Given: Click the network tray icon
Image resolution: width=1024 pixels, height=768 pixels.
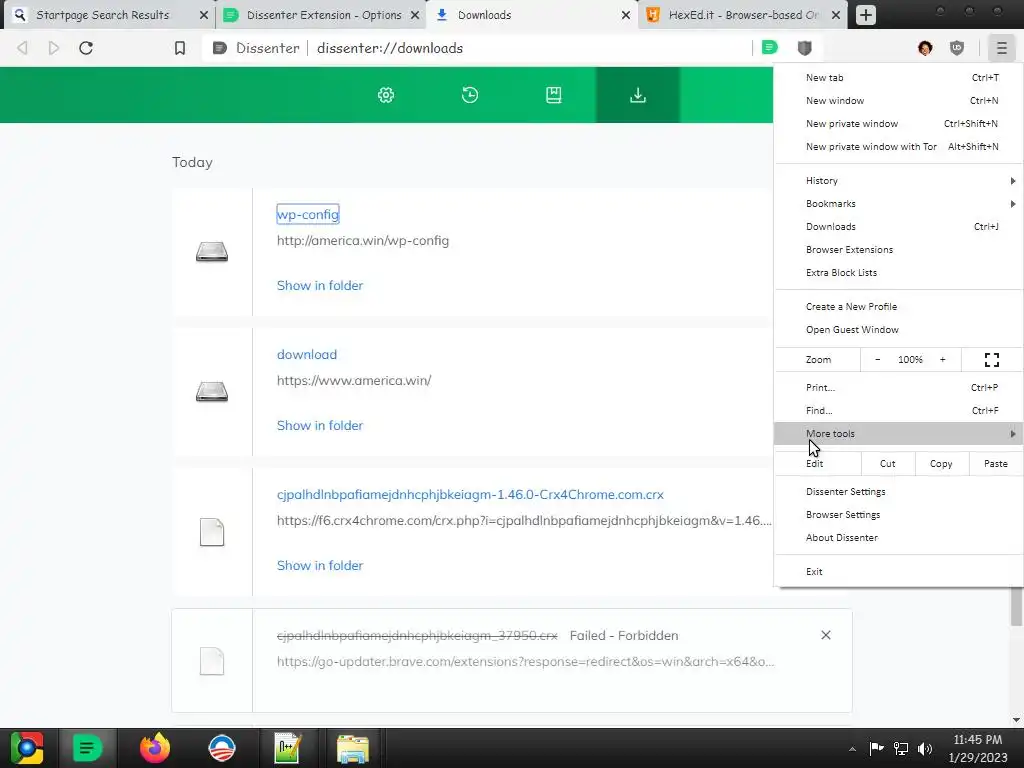Looking at the screenshot, I should (901, 748).
